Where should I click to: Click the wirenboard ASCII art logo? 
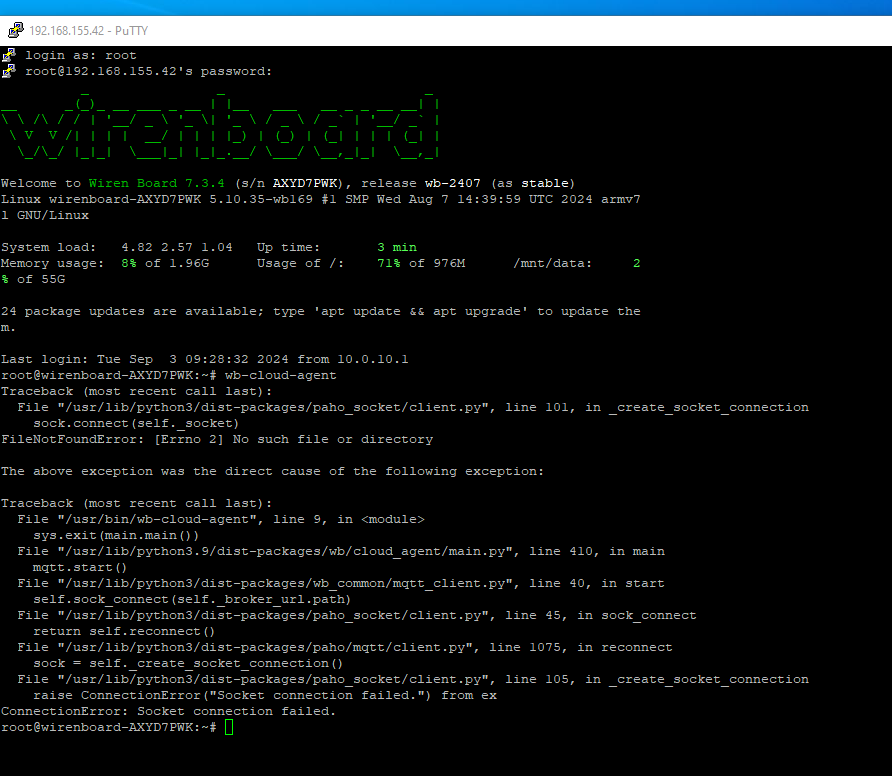(x=221, y=126)
